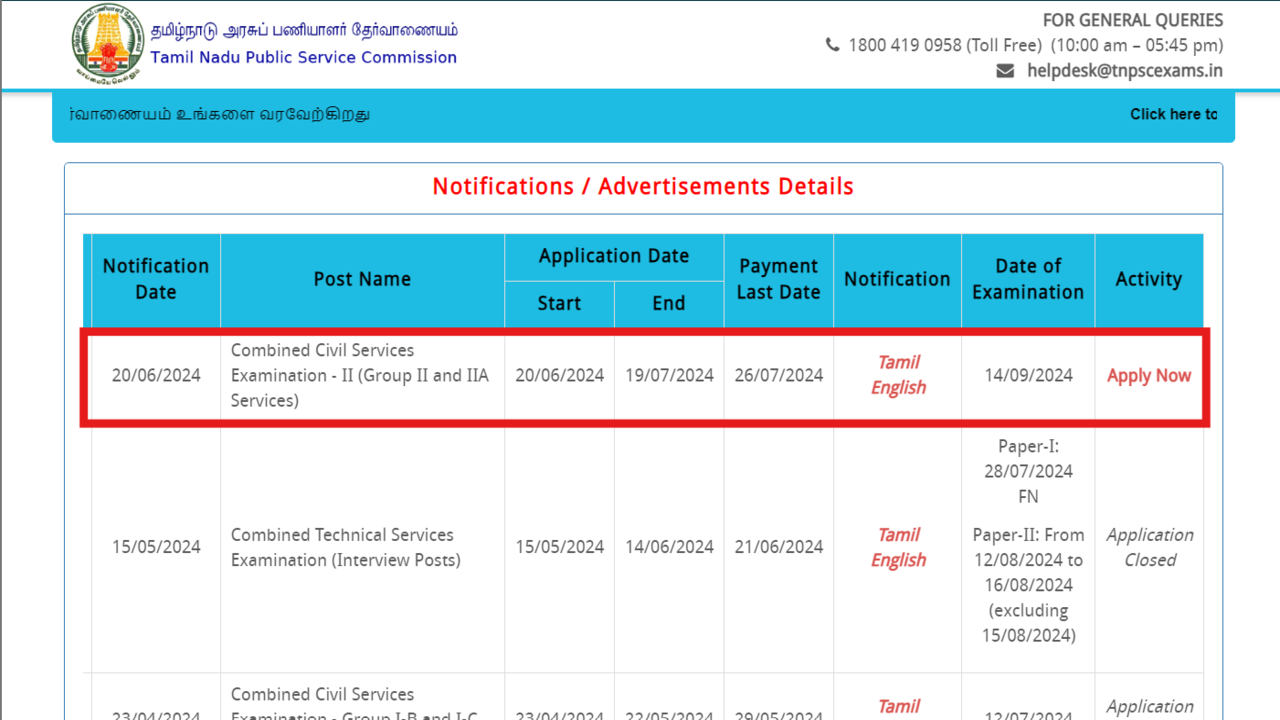Viewport: 1280px width, 720px height.
Task: Click the Tamil Nadu Public Service Commission title
Action: coord(303,57)
